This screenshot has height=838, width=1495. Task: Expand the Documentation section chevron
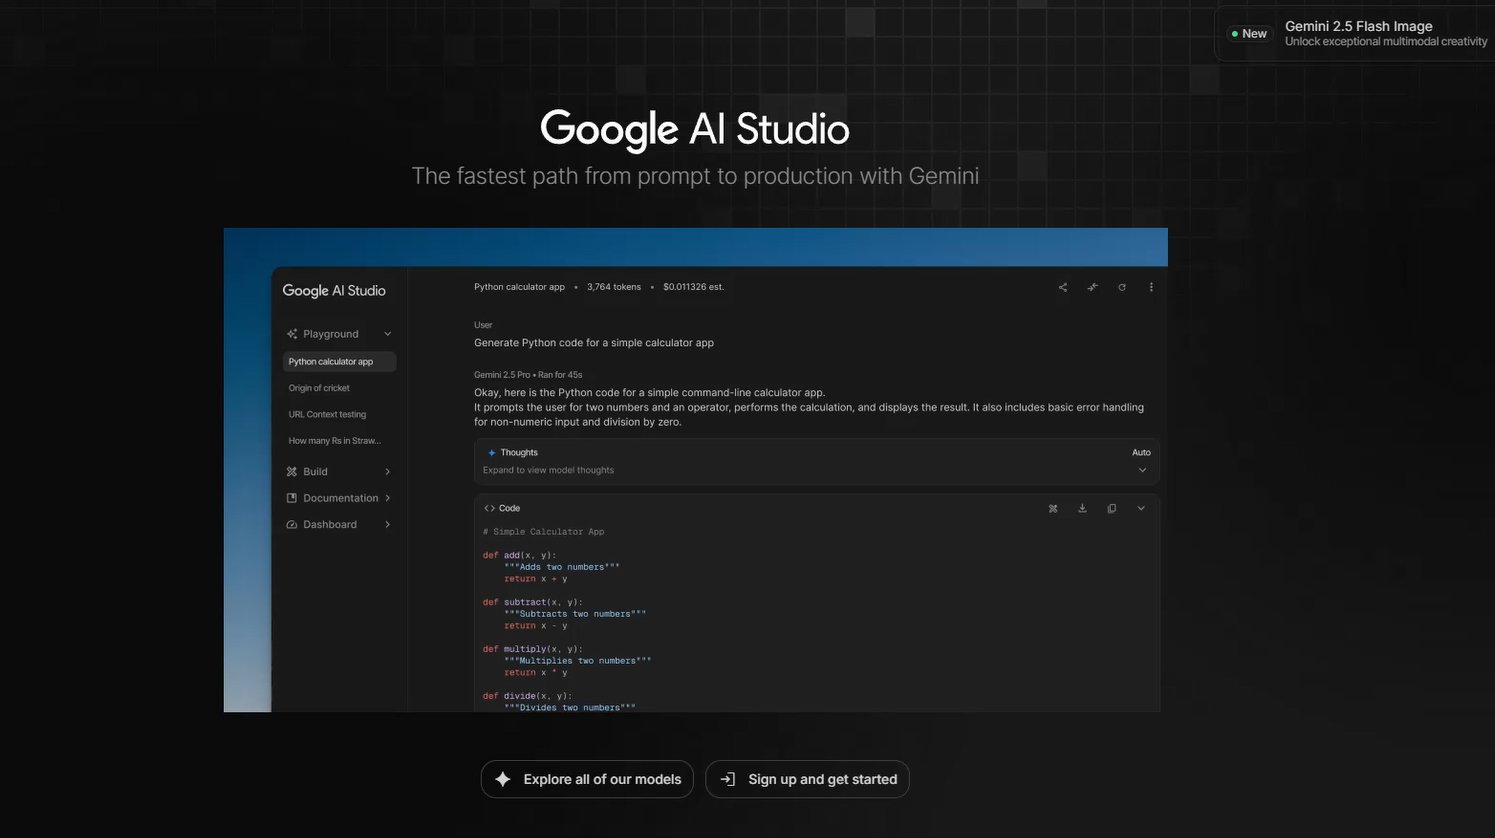point(387,498)
